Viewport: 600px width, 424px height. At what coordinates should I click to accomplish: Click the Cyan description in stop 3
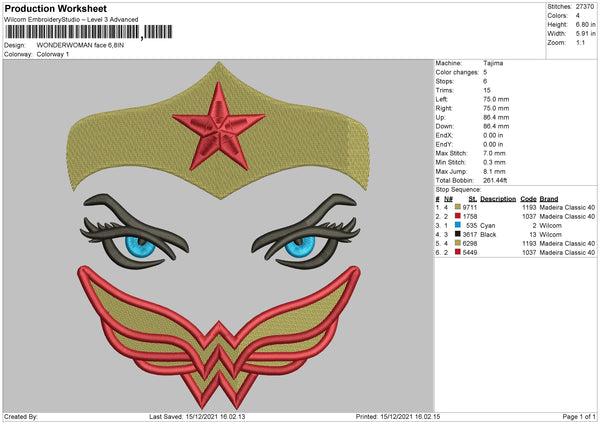coord(488,226)
